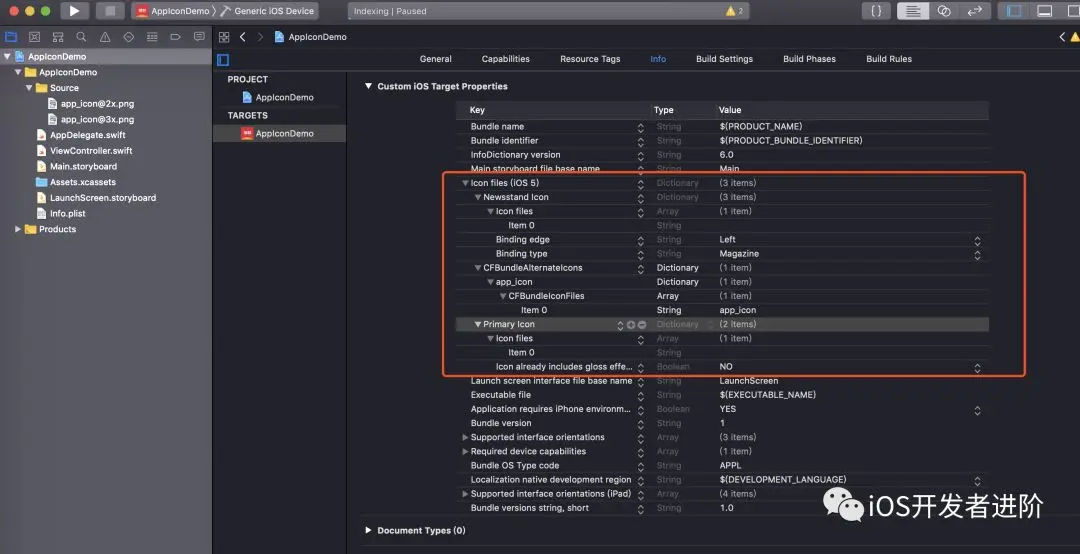Hide the Navigator pane
This screenshot has height=554, width=1080.
point(1014,11)
